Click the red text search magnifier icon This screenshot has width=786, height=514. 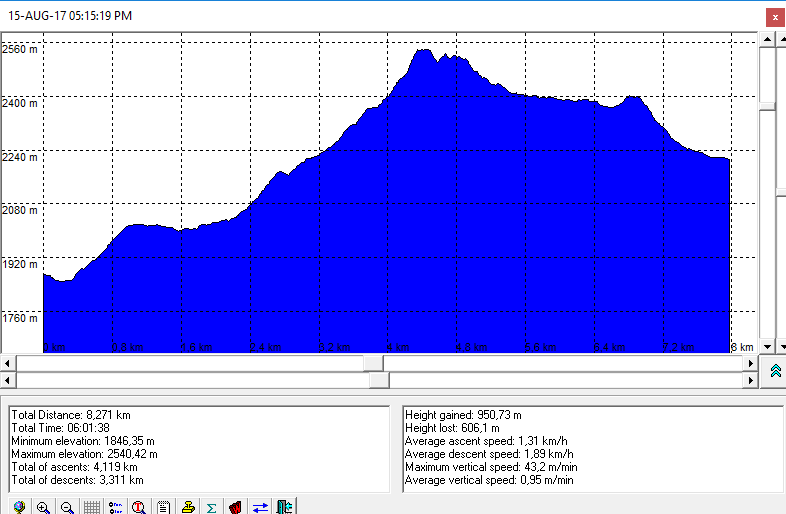(x=139, y=507)
